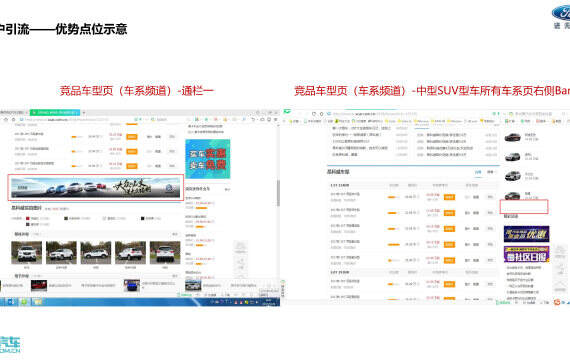Select the dark olive car color swatch

click(66, 219)
